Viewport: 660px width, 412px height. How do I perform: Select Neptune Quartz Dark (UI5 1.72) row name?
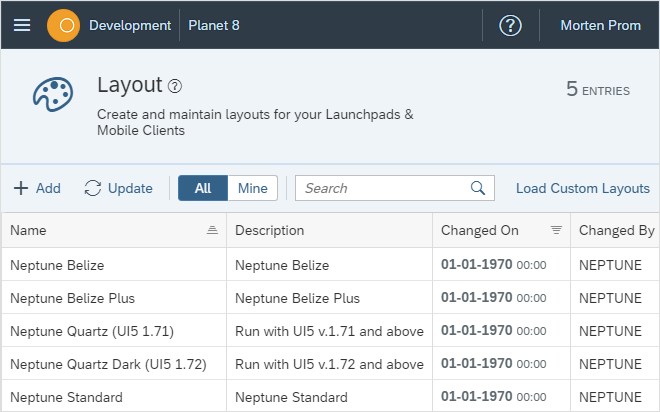(108, 364)
